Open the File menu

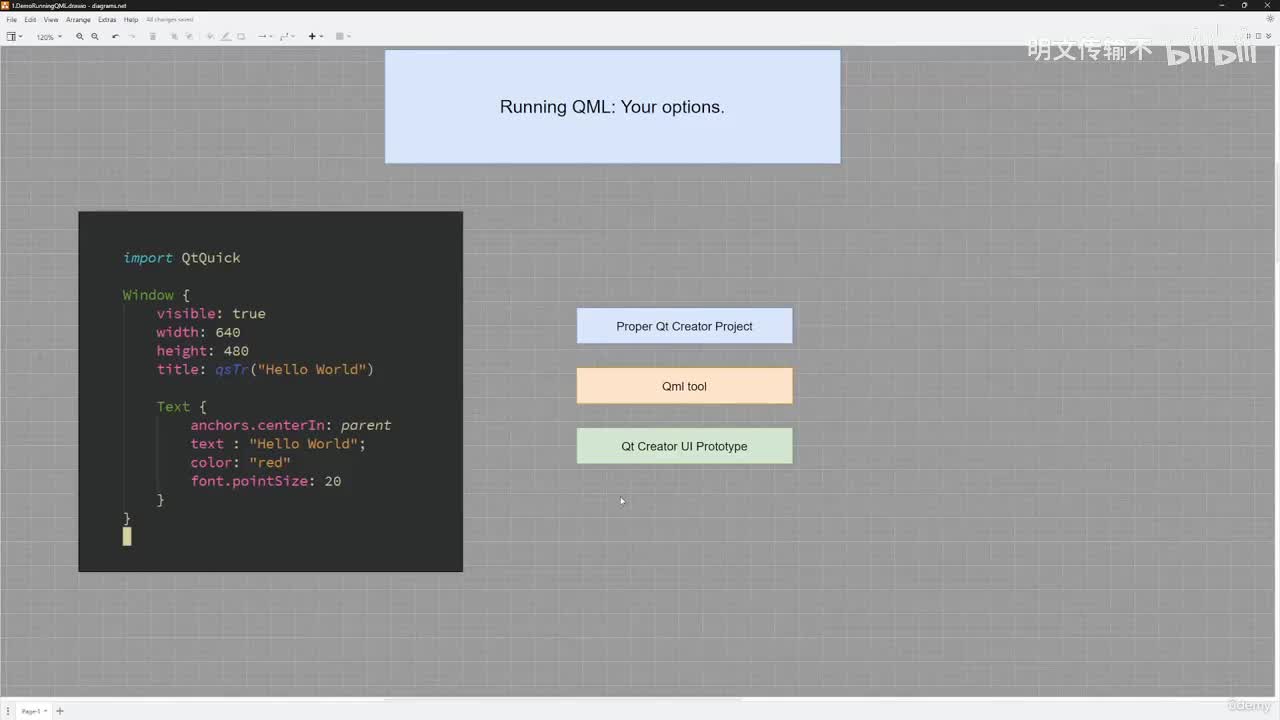[x=12, y=20]
